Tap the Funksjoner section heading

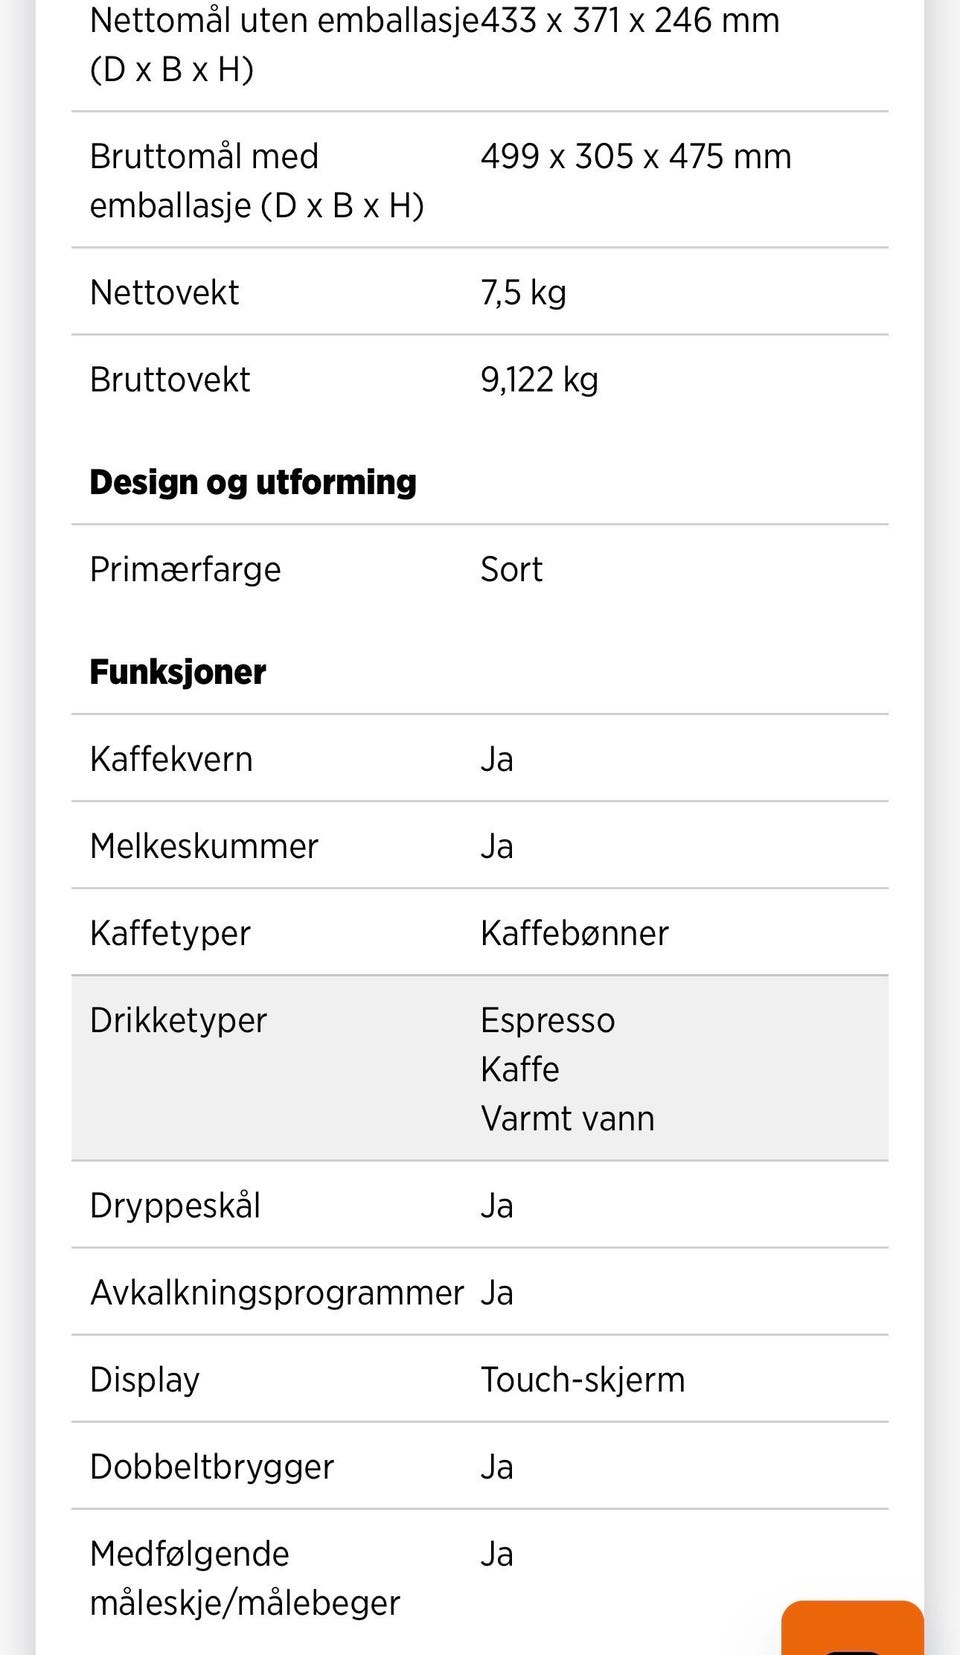coord(178,672)
